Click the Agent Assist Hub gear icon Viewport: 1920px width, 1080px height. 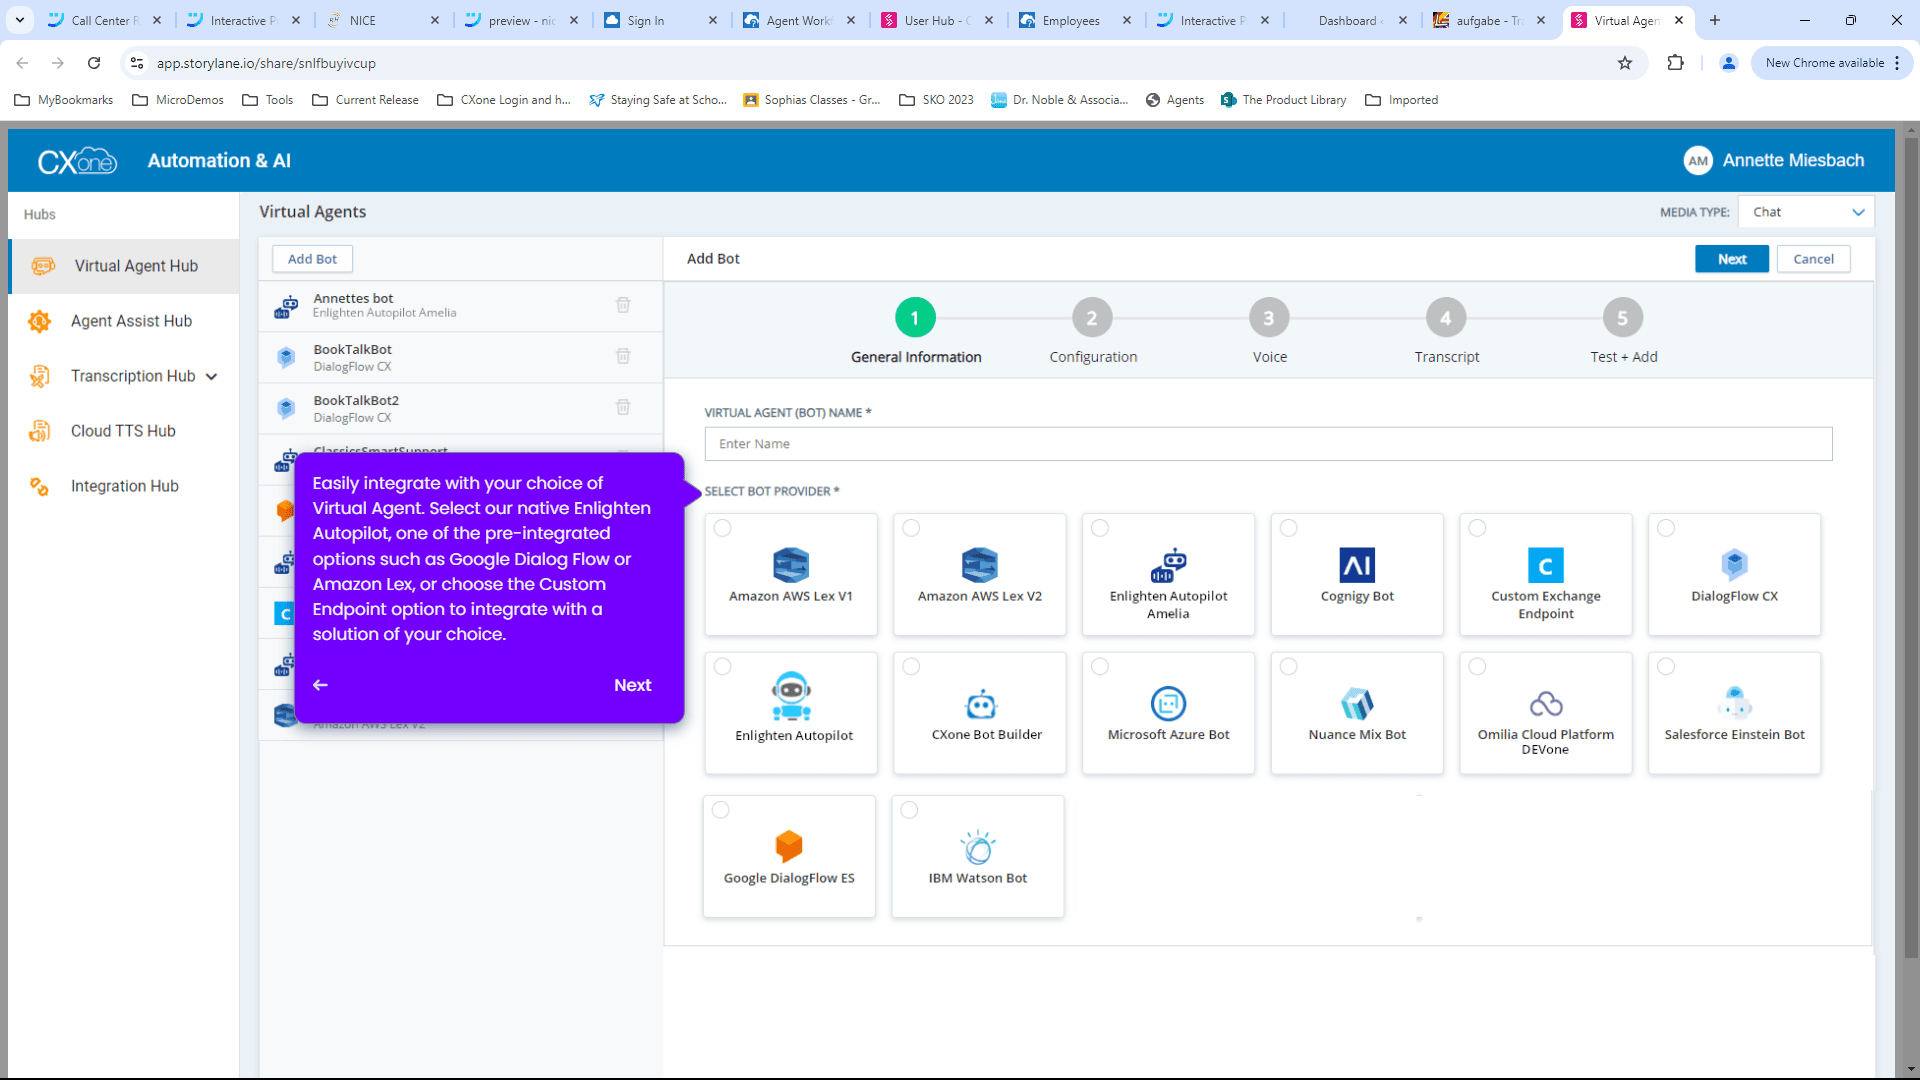click(39, 321)
